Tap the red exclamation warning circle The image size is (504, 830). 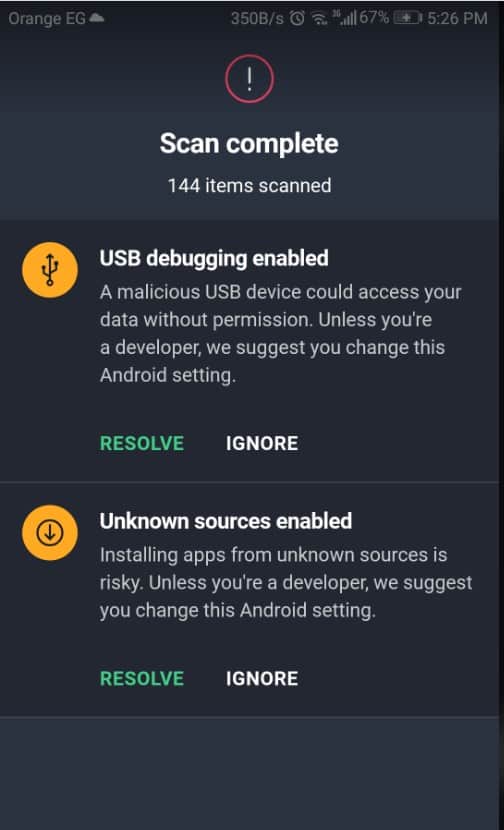point(249,78)
